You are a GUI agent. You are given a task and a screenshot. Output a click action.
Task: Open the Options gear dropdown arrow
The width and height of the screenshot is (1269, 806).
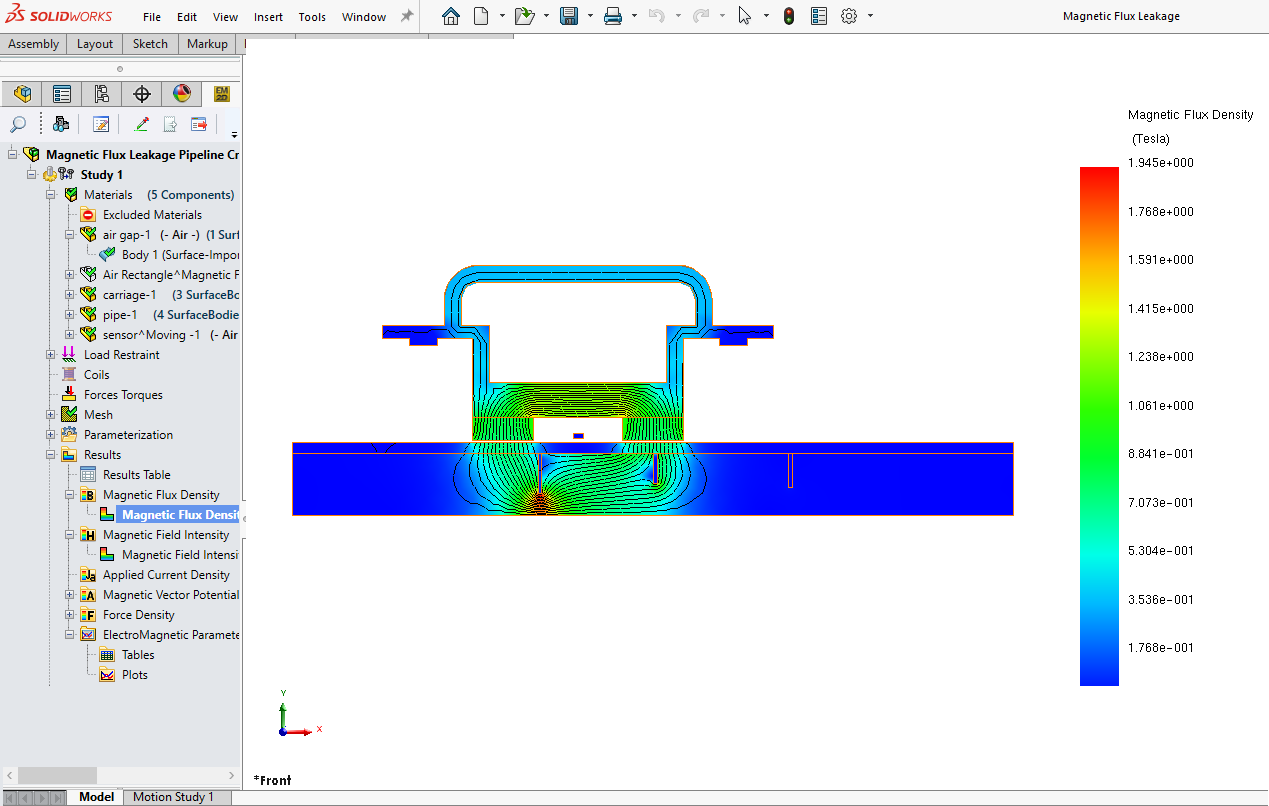[868, 16]
